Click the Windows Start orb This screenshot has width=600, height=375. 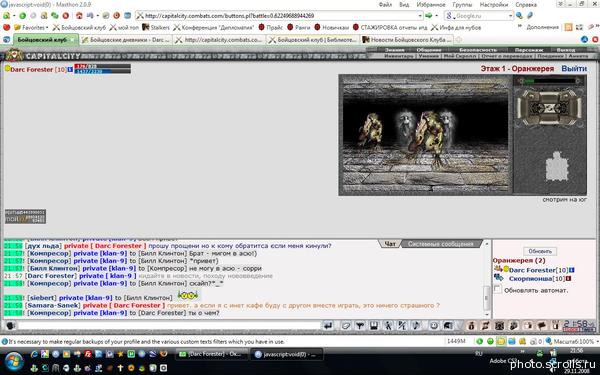click(14, 361)
